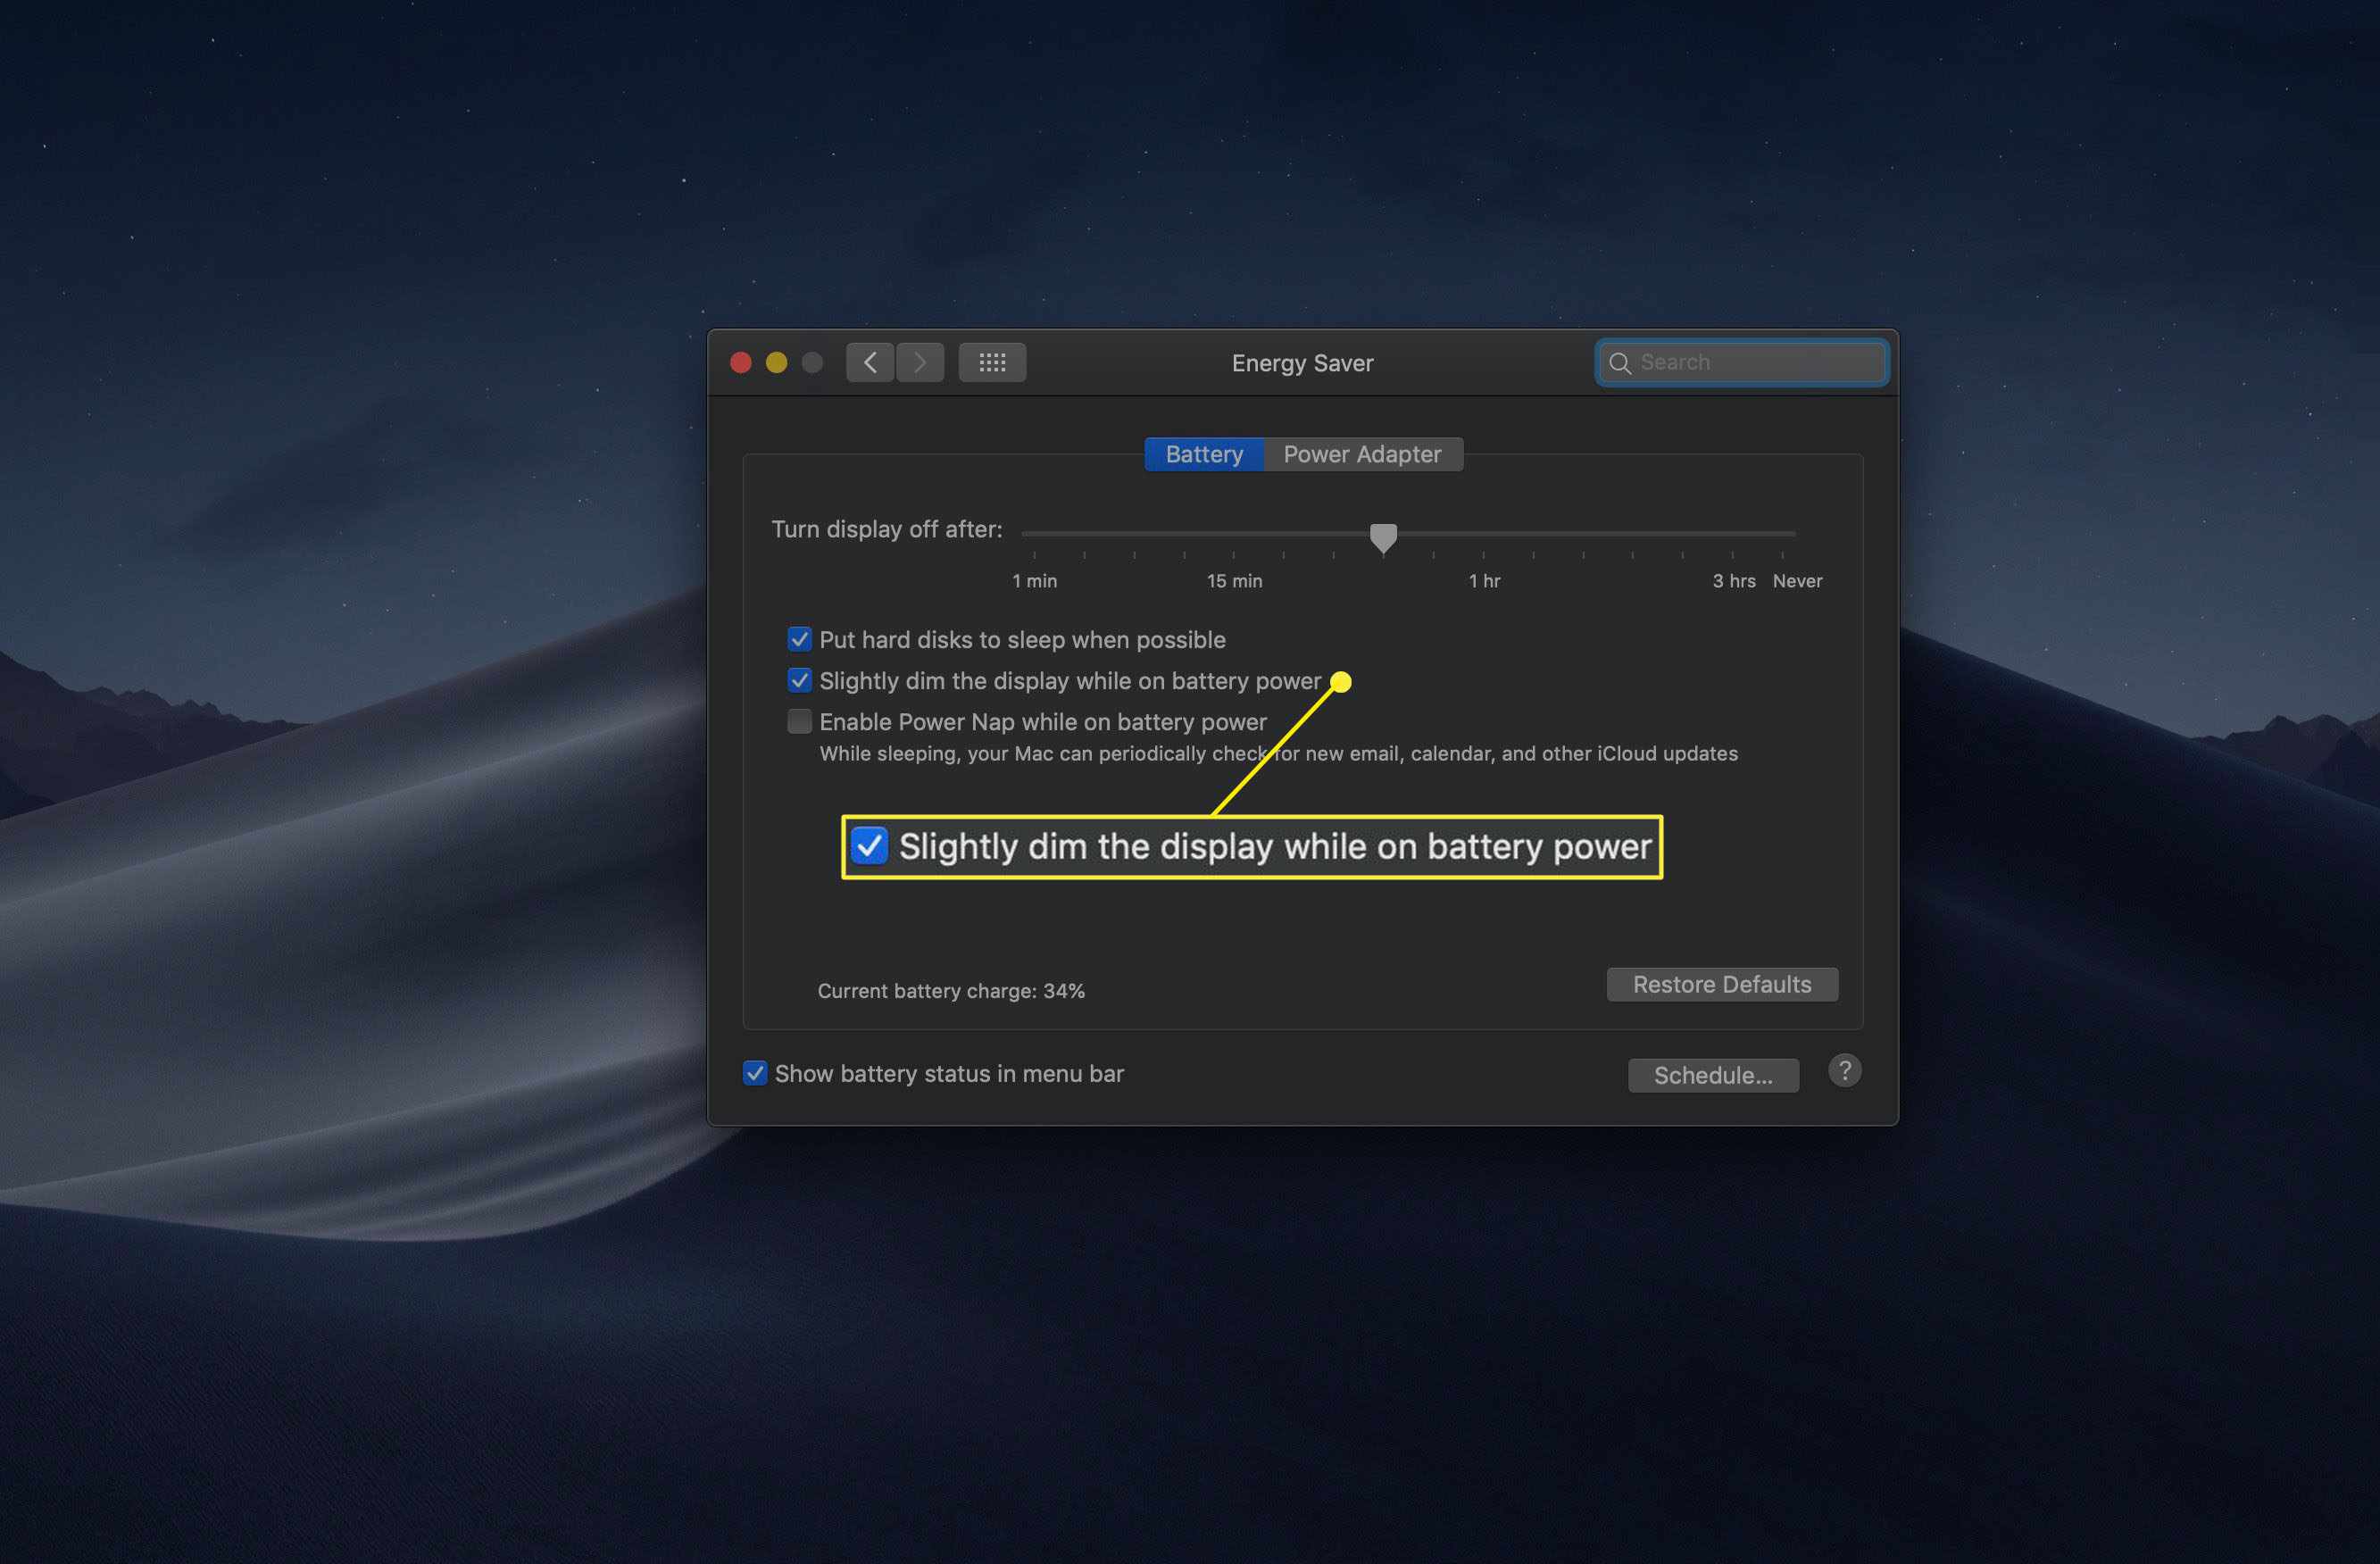Click the Battery tab
Viewport: 2380px width, 1564px height.
coord(1208,453)
